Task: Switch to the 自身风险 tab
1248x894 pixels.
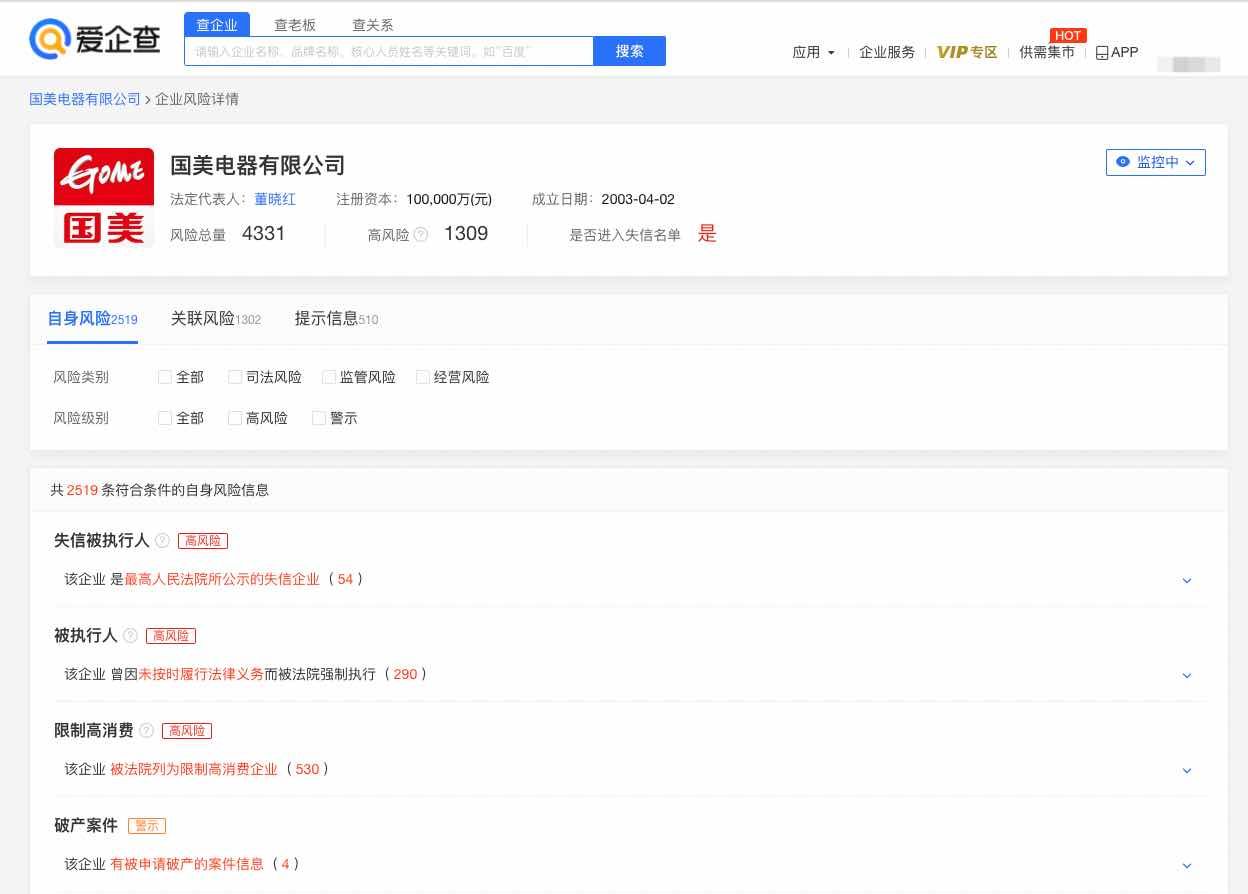Action: coord(92,319)
